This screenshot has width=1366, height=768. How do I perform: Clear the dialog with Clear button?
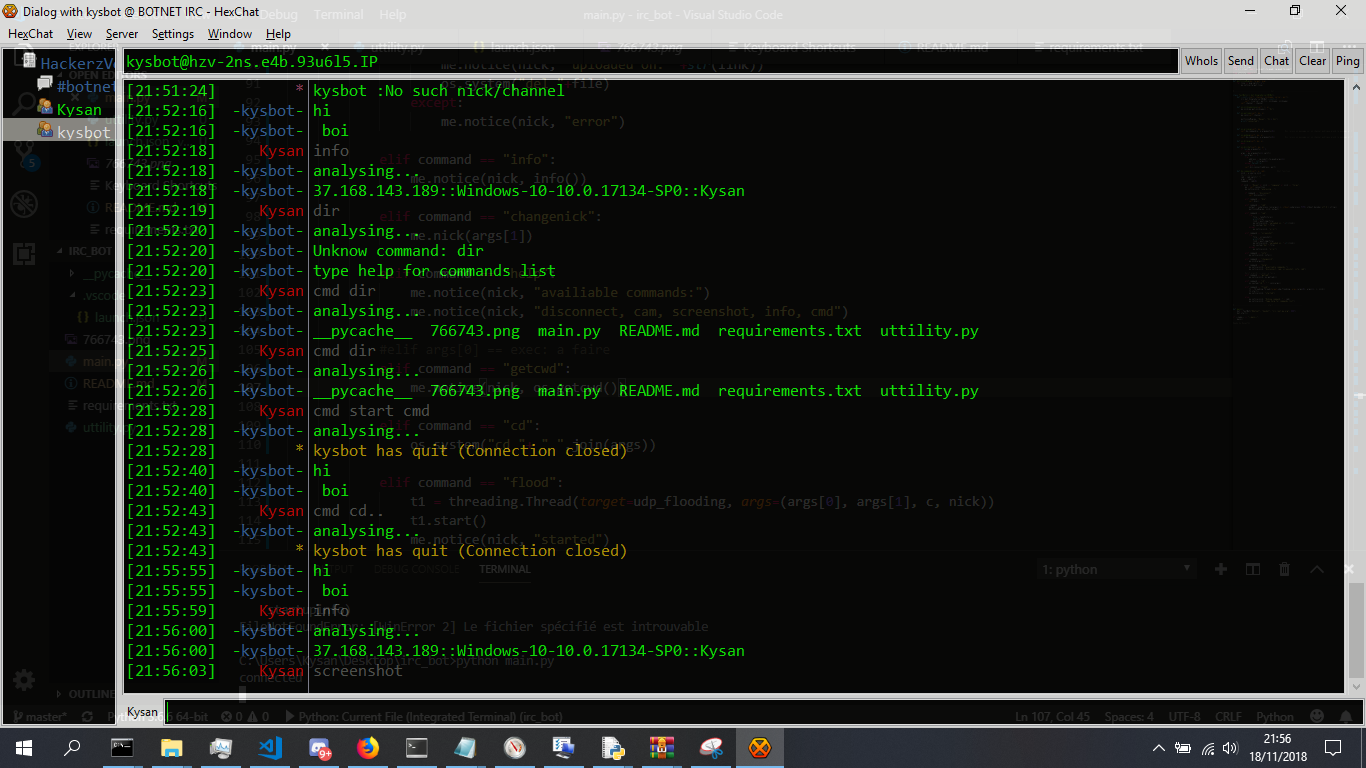(1313, 61)
